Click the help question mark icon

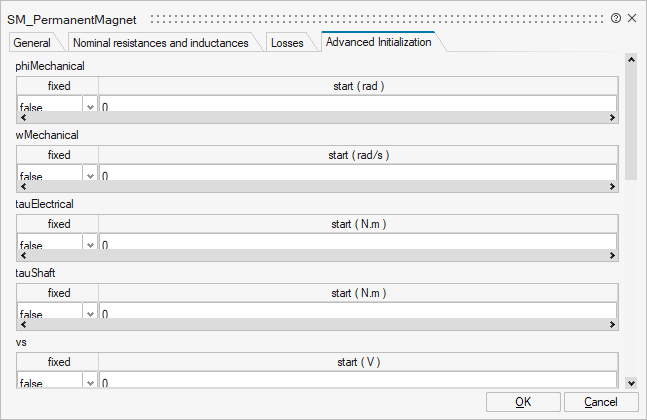[616, 19]
